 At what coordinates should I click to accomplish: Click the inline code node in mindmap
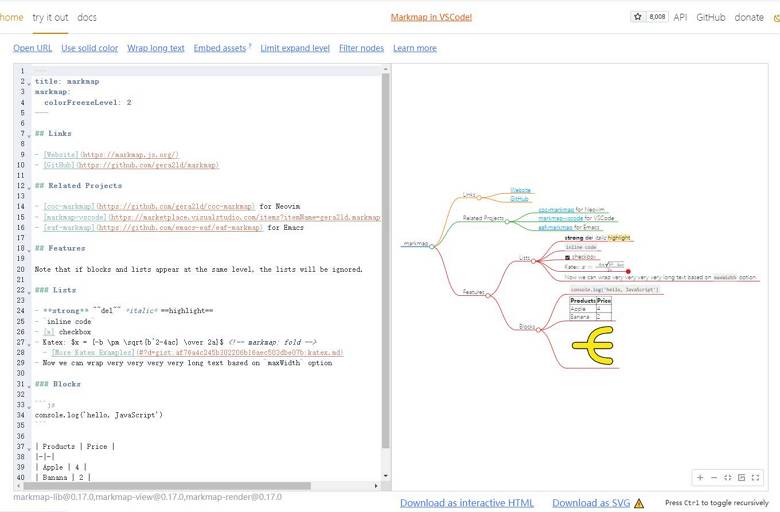tap(581, 247)
